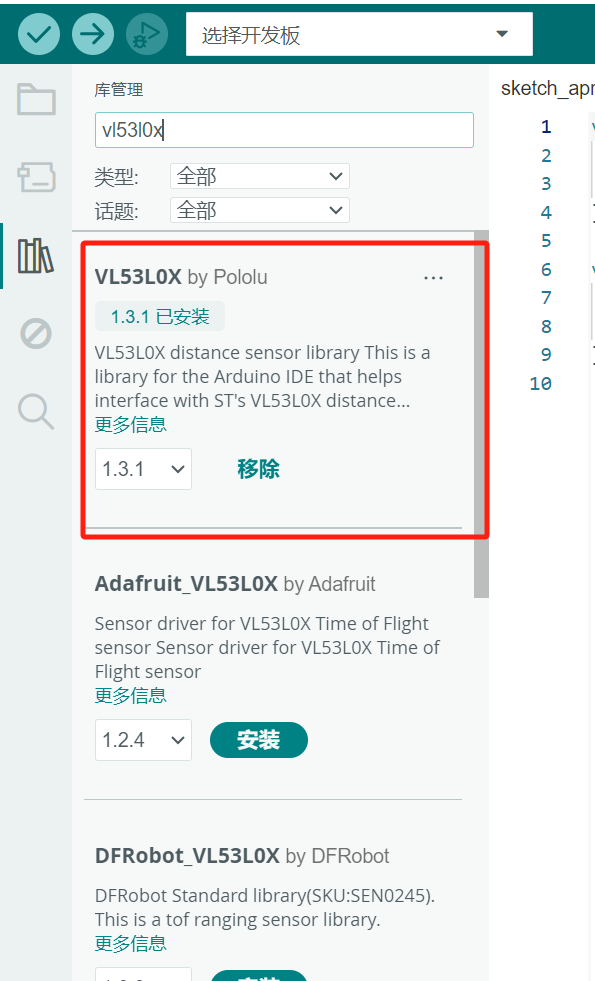Open the 1.2.4 version dropdown for Adafruit_VL53L0X
595x981 pixels.
[143, 739]
